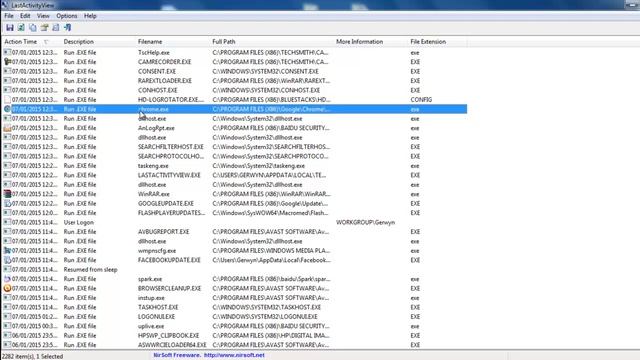This screenshot has height=360, width=640.
Task: Click the C:\Windows\System32\taskeng.exe path cell
Action: [x=258, y=166]
